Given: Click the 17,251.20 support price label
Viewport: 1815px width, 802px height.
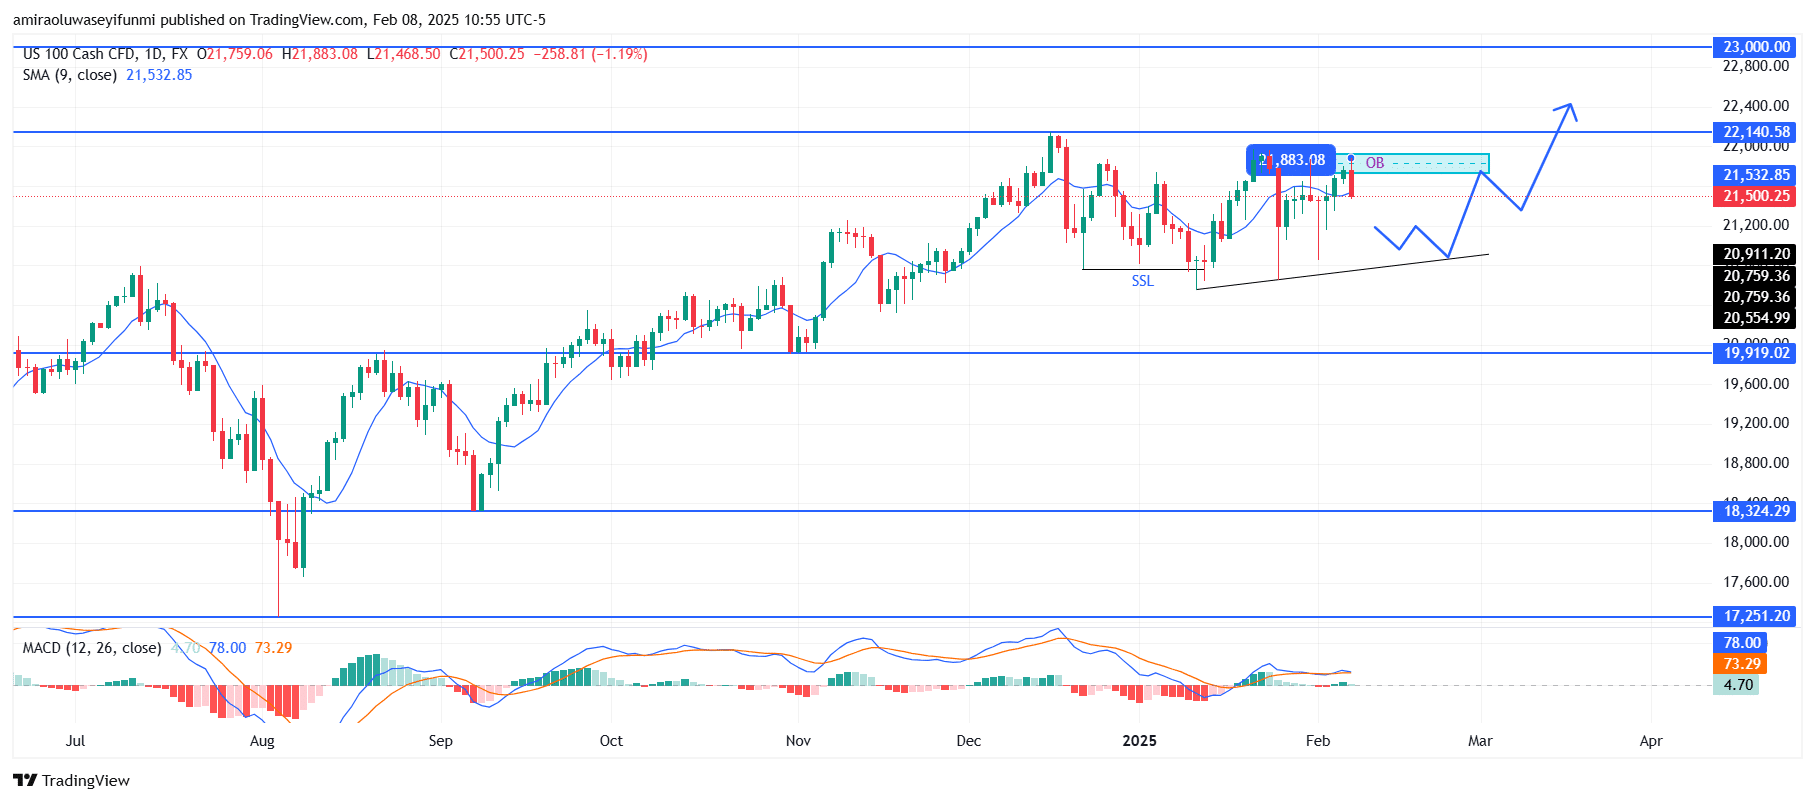Looking at the screenshot, I should (1756, 617).
